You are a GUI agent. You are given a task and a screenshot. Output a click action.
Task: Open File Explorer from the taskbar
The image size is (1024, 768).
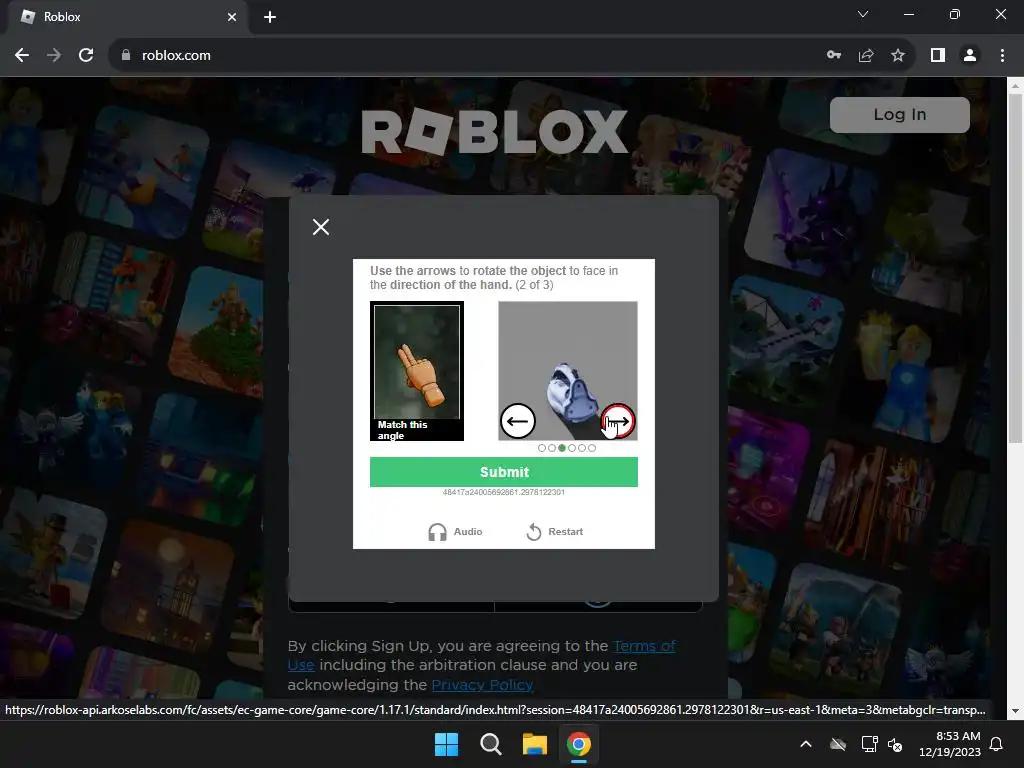point(534,744)
